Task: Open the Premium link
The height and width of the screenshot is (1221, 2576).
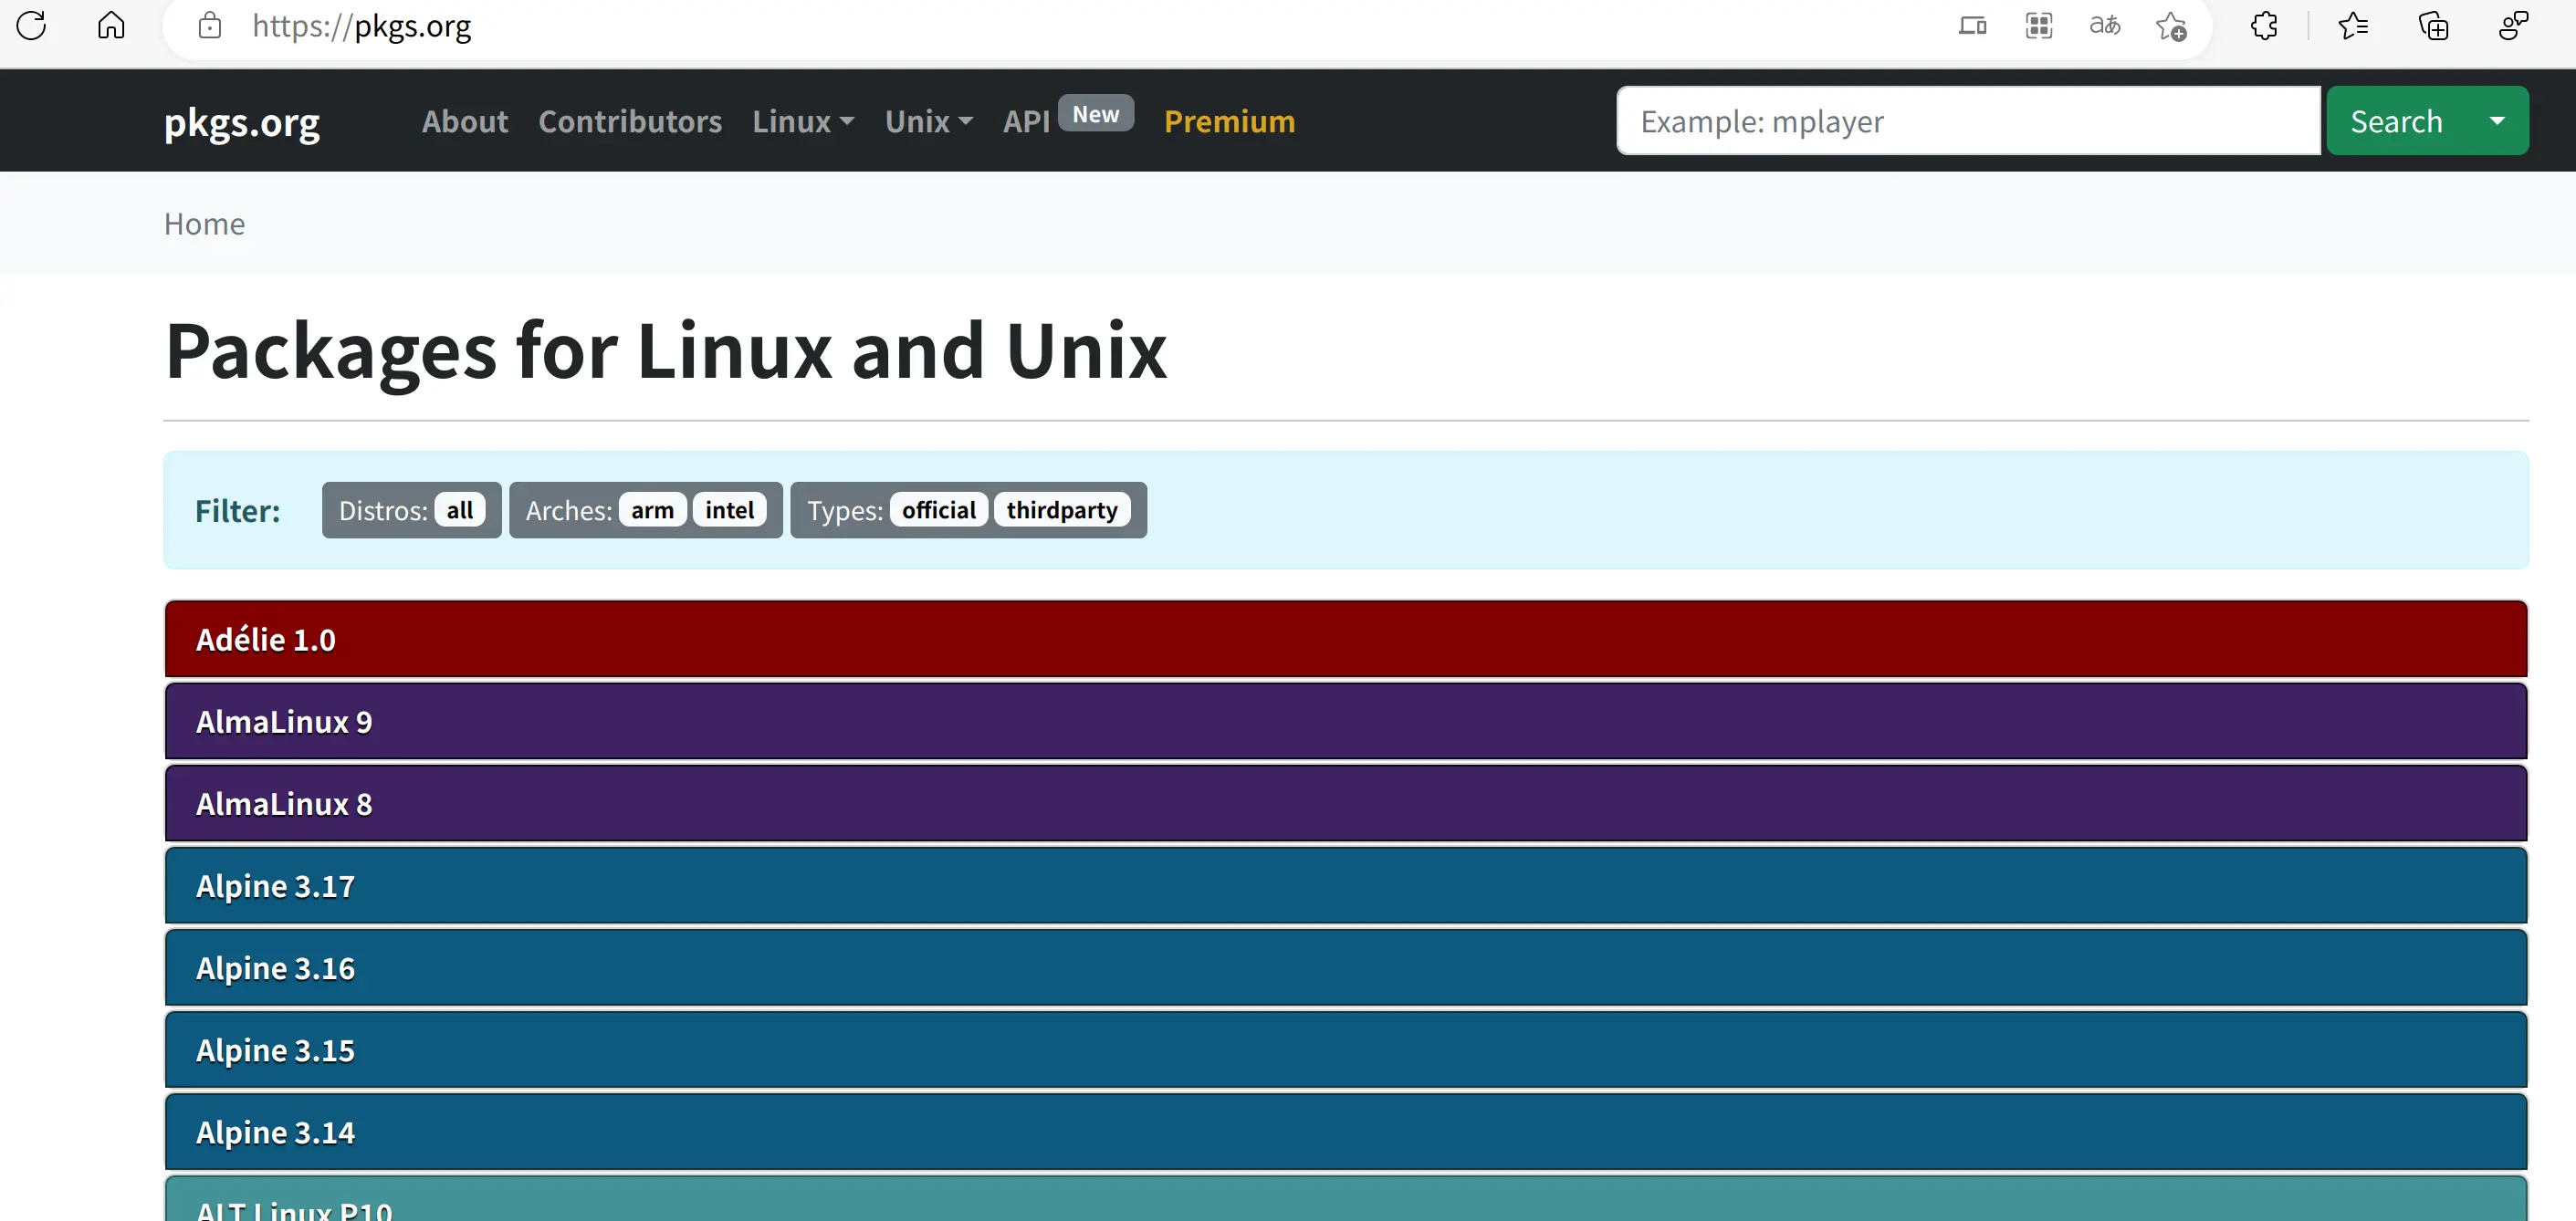Action: click(x=1229, y=121)
